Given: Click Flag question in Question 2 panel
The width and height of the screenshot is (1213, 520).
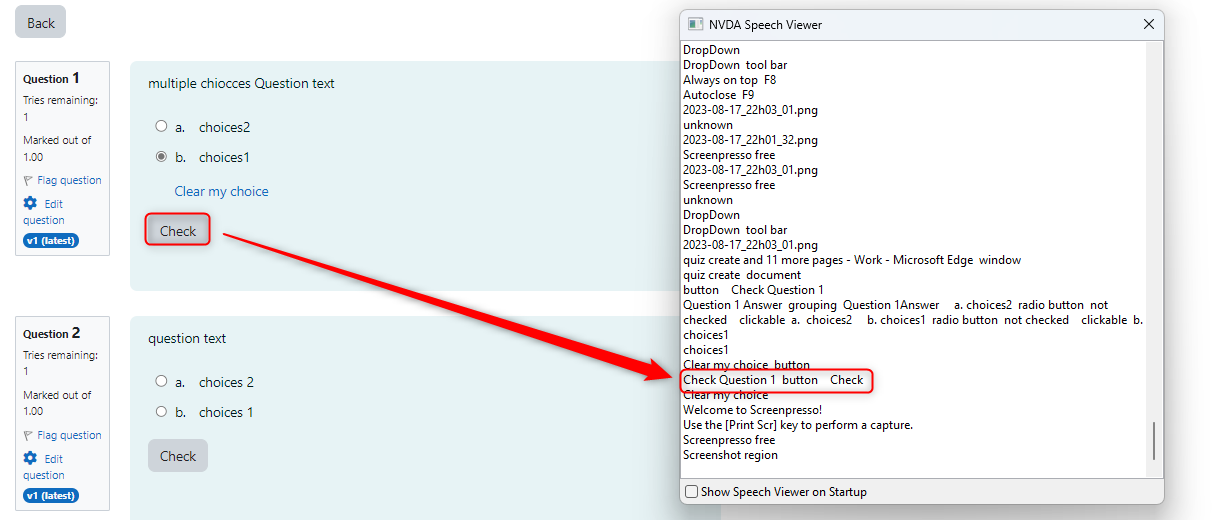Looking at the screenshot, I should pos(69,435).
